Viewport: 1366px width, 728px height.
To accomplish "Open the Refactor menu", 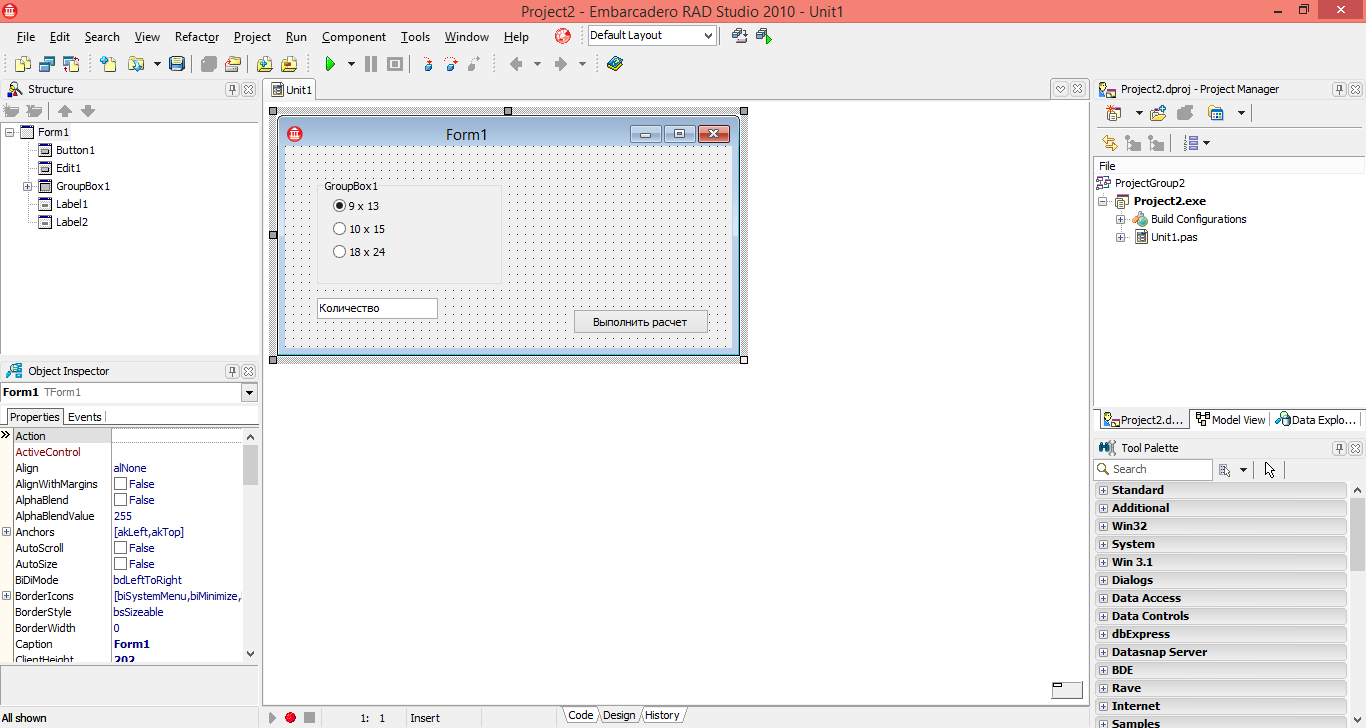I will (x=197, y=37).
